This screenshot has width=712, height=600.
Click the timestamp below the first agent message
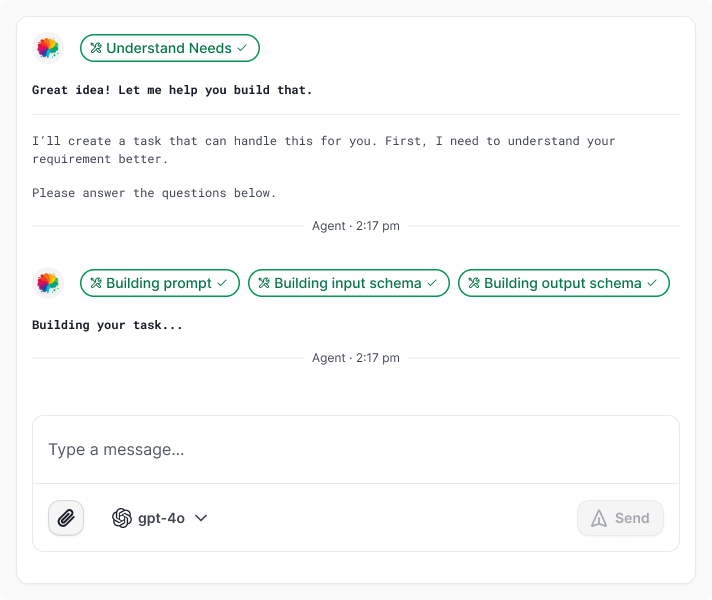355,226
